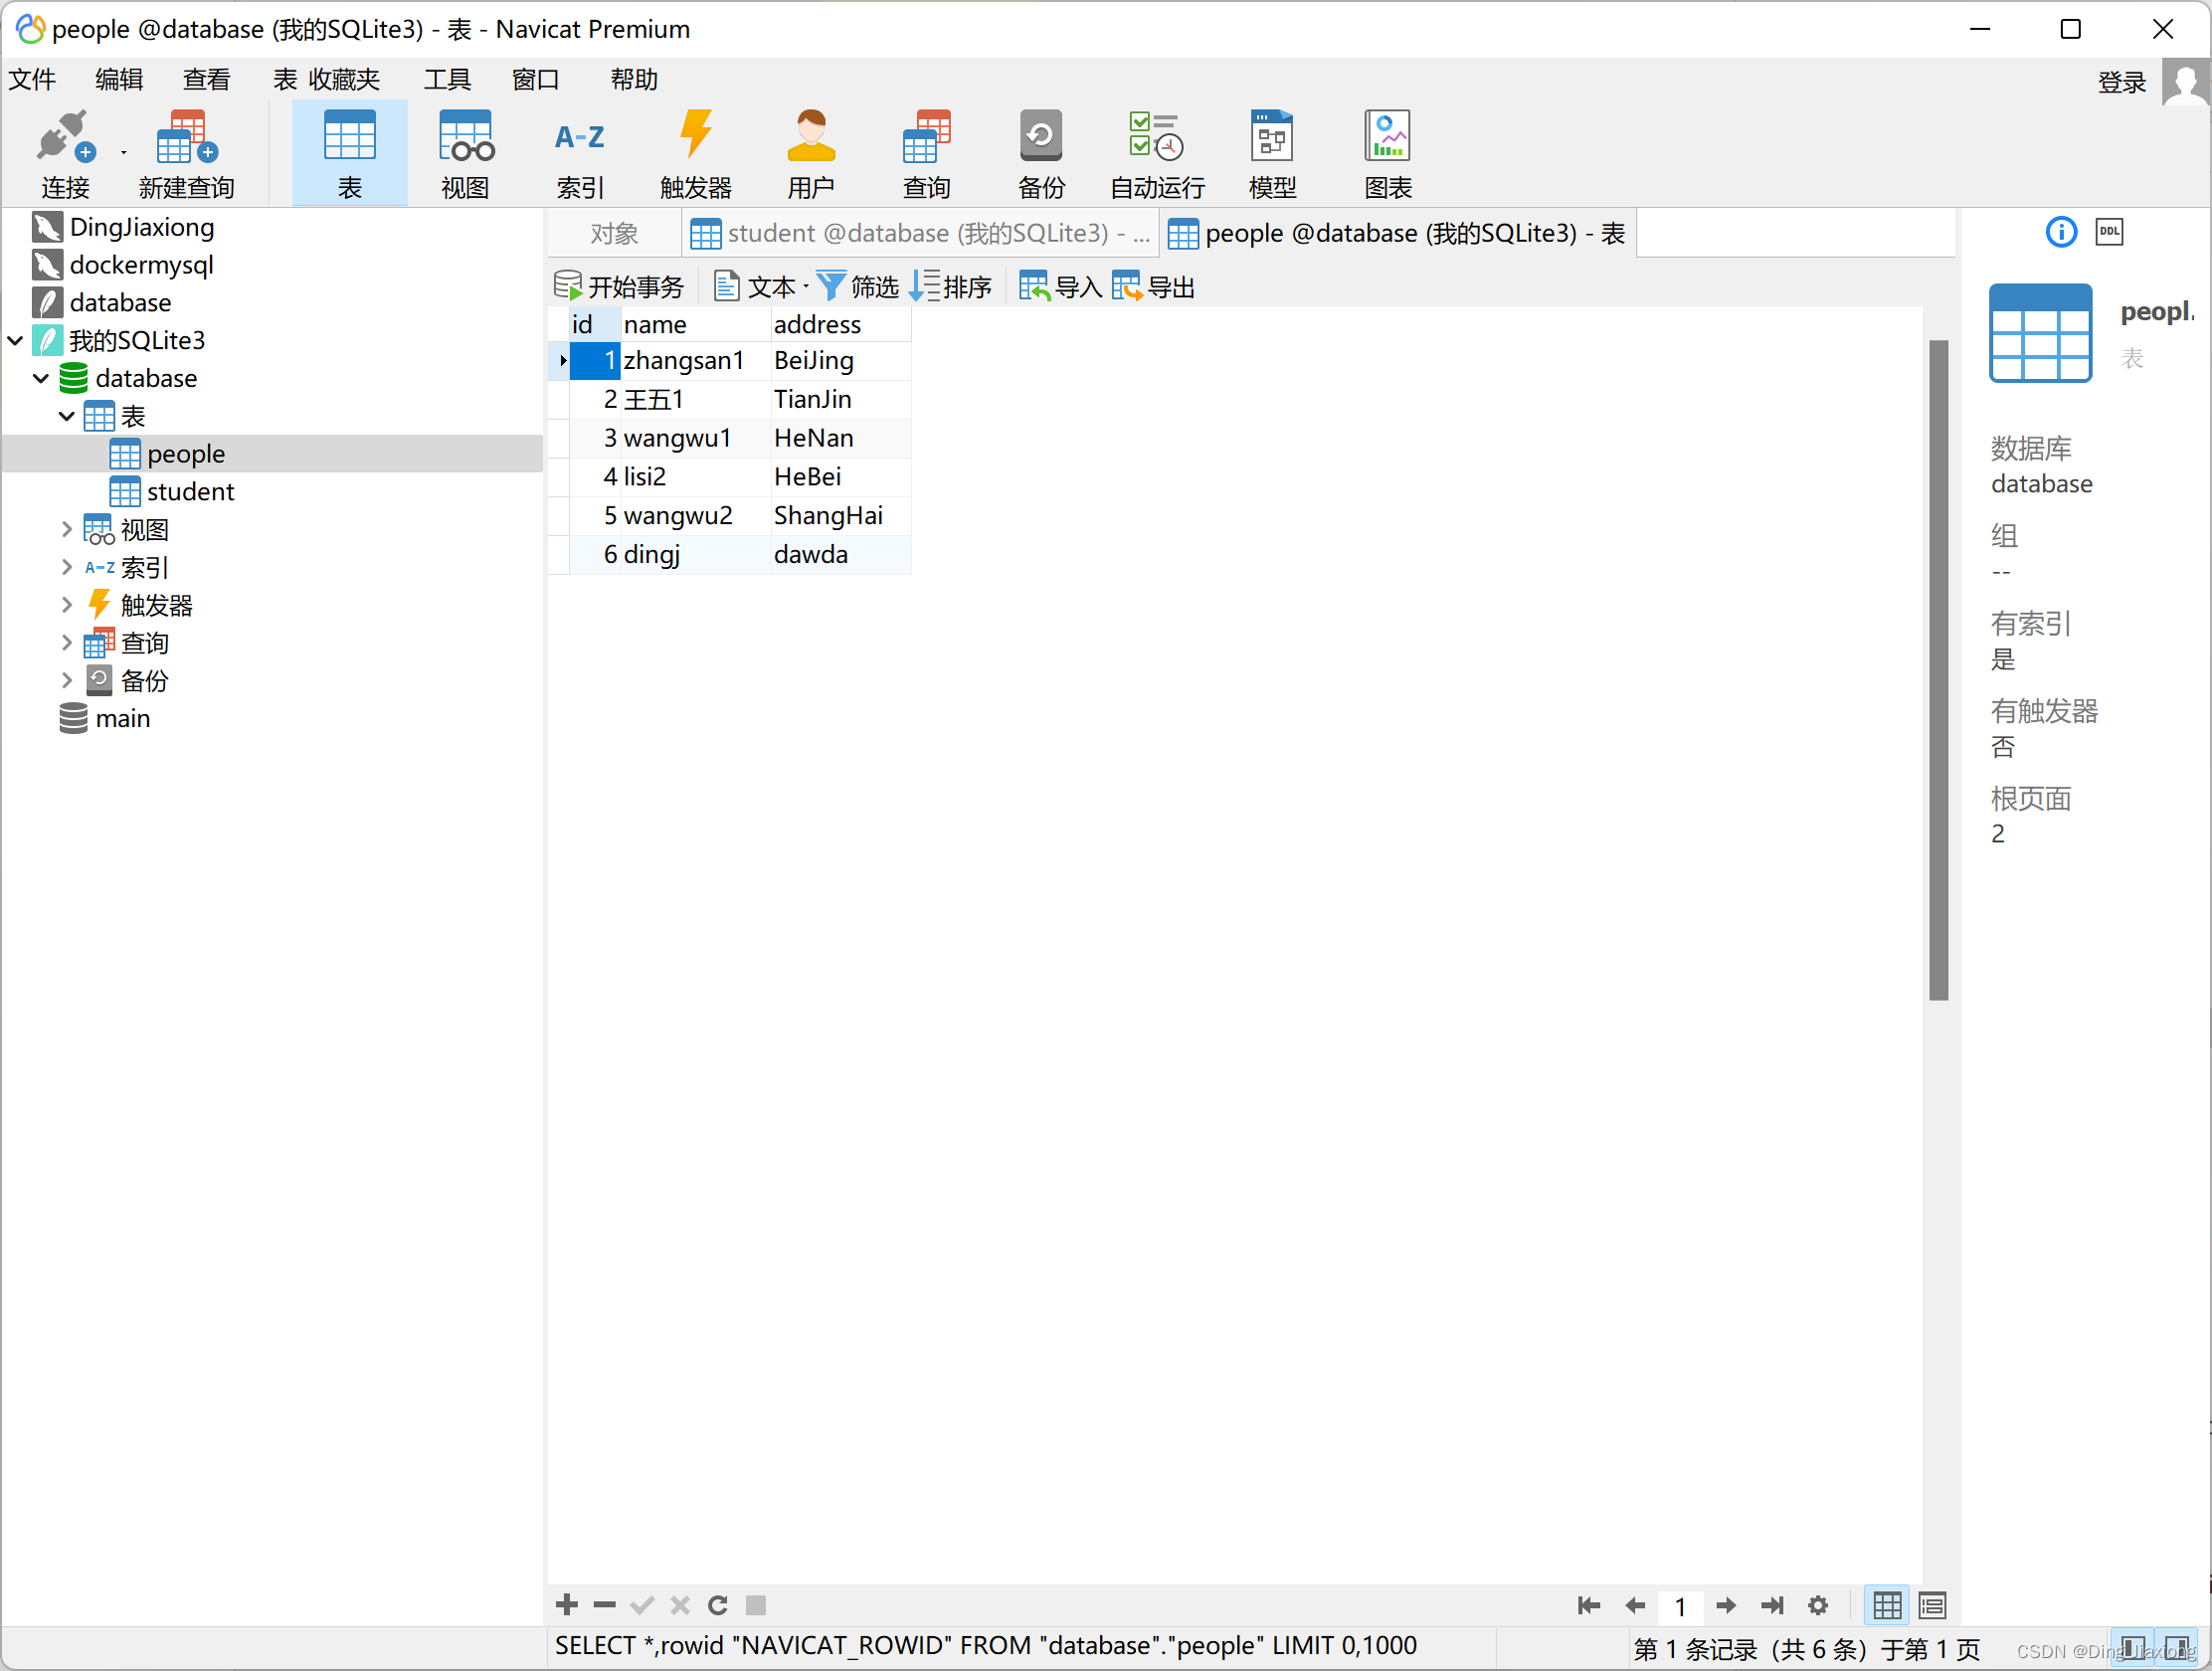The image size is (2212, 1671).
Task: Open the 文件 menu
Action: 31,79
